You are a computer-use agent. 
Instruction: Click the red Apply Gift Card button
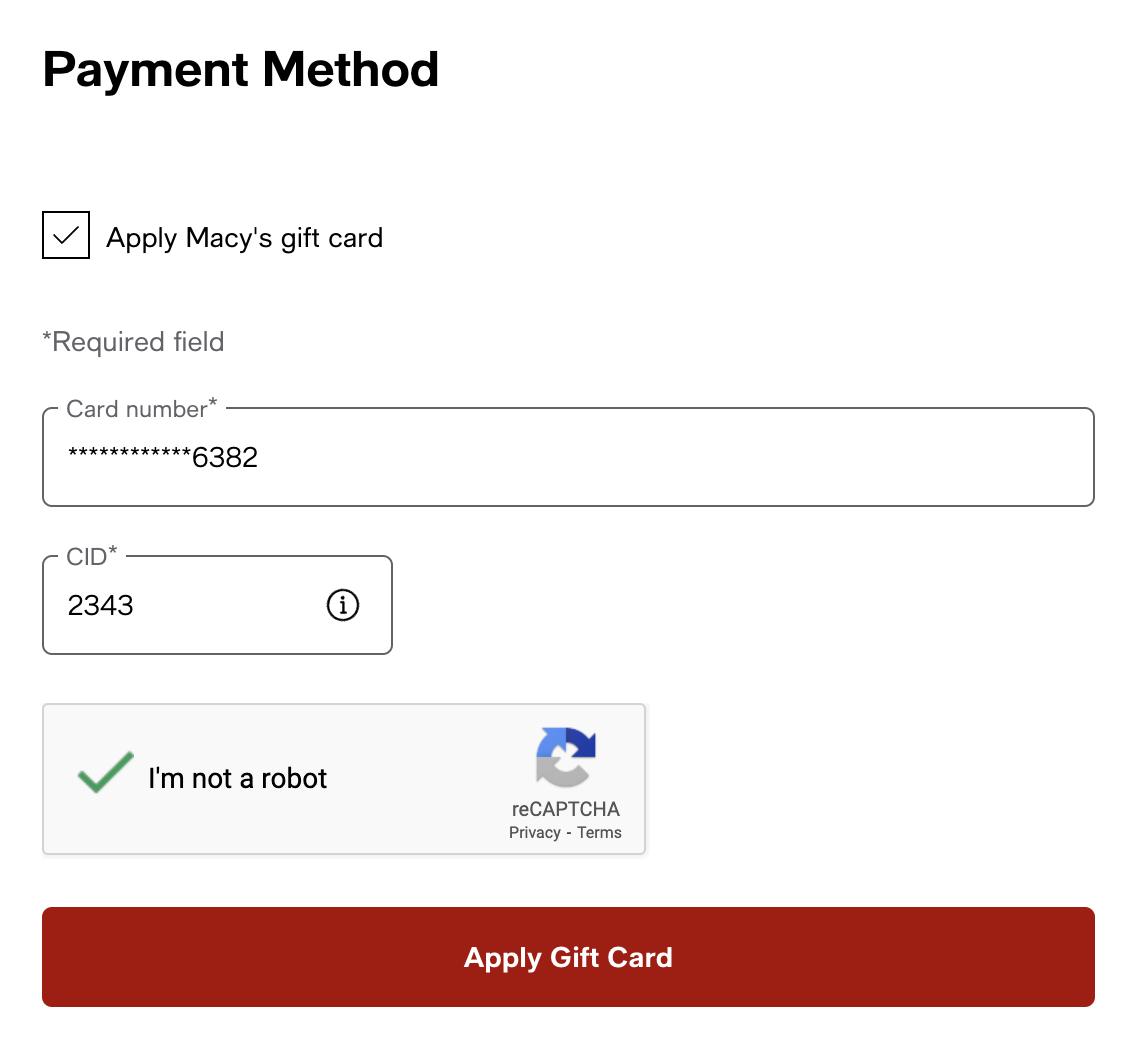coord(568,957)
